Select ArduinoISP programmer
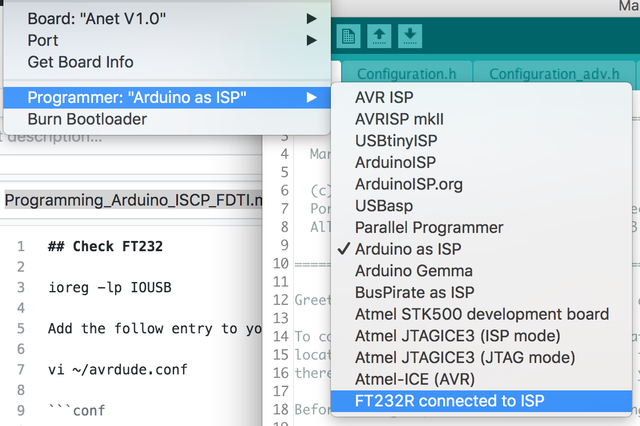The height and width of the screenshot is (426, 640). 482,162
